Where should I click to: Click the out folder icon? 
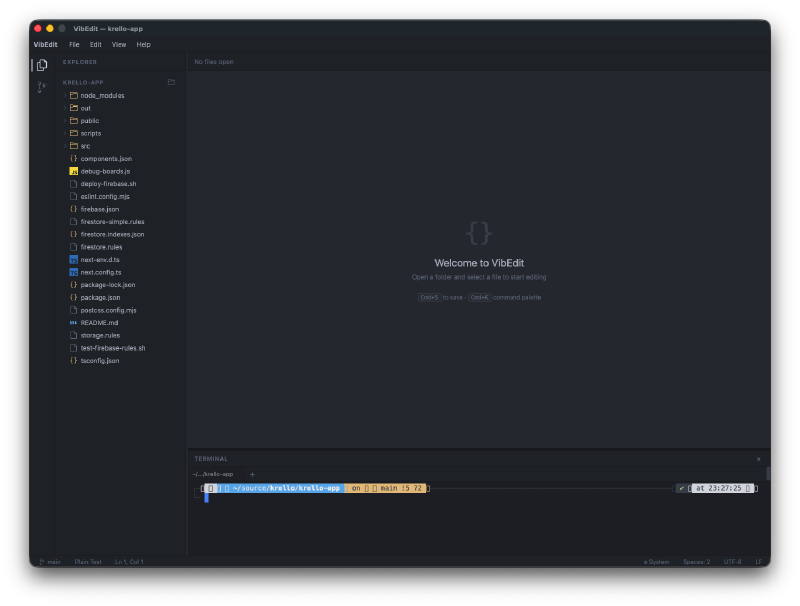coord(74,108)
